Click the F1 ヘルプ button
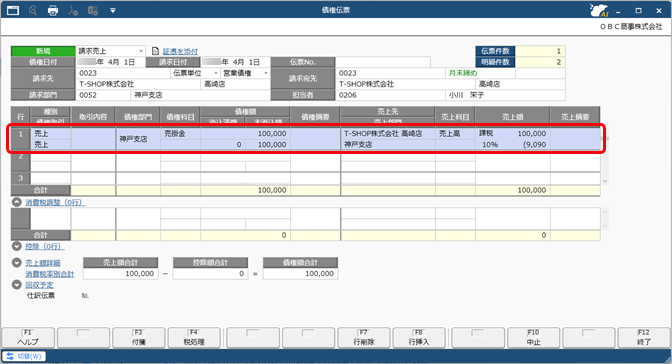 [28, 337]
